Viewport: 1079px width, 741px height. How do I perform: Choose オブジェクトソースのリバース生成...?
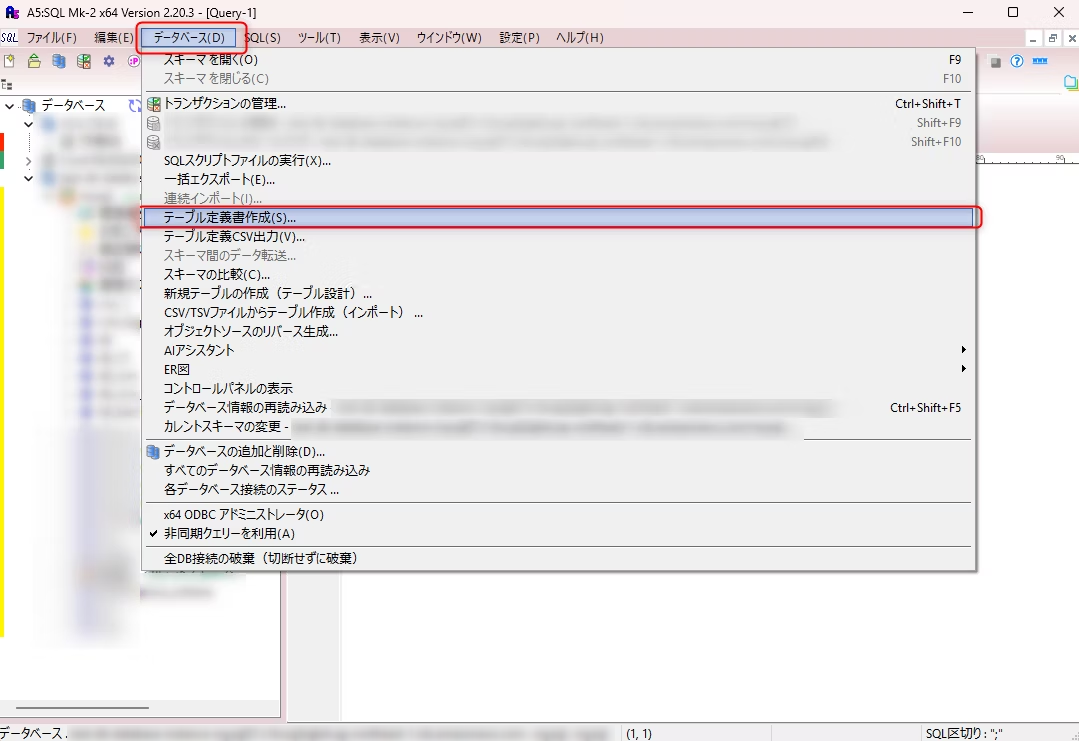(x=559, y=332)
